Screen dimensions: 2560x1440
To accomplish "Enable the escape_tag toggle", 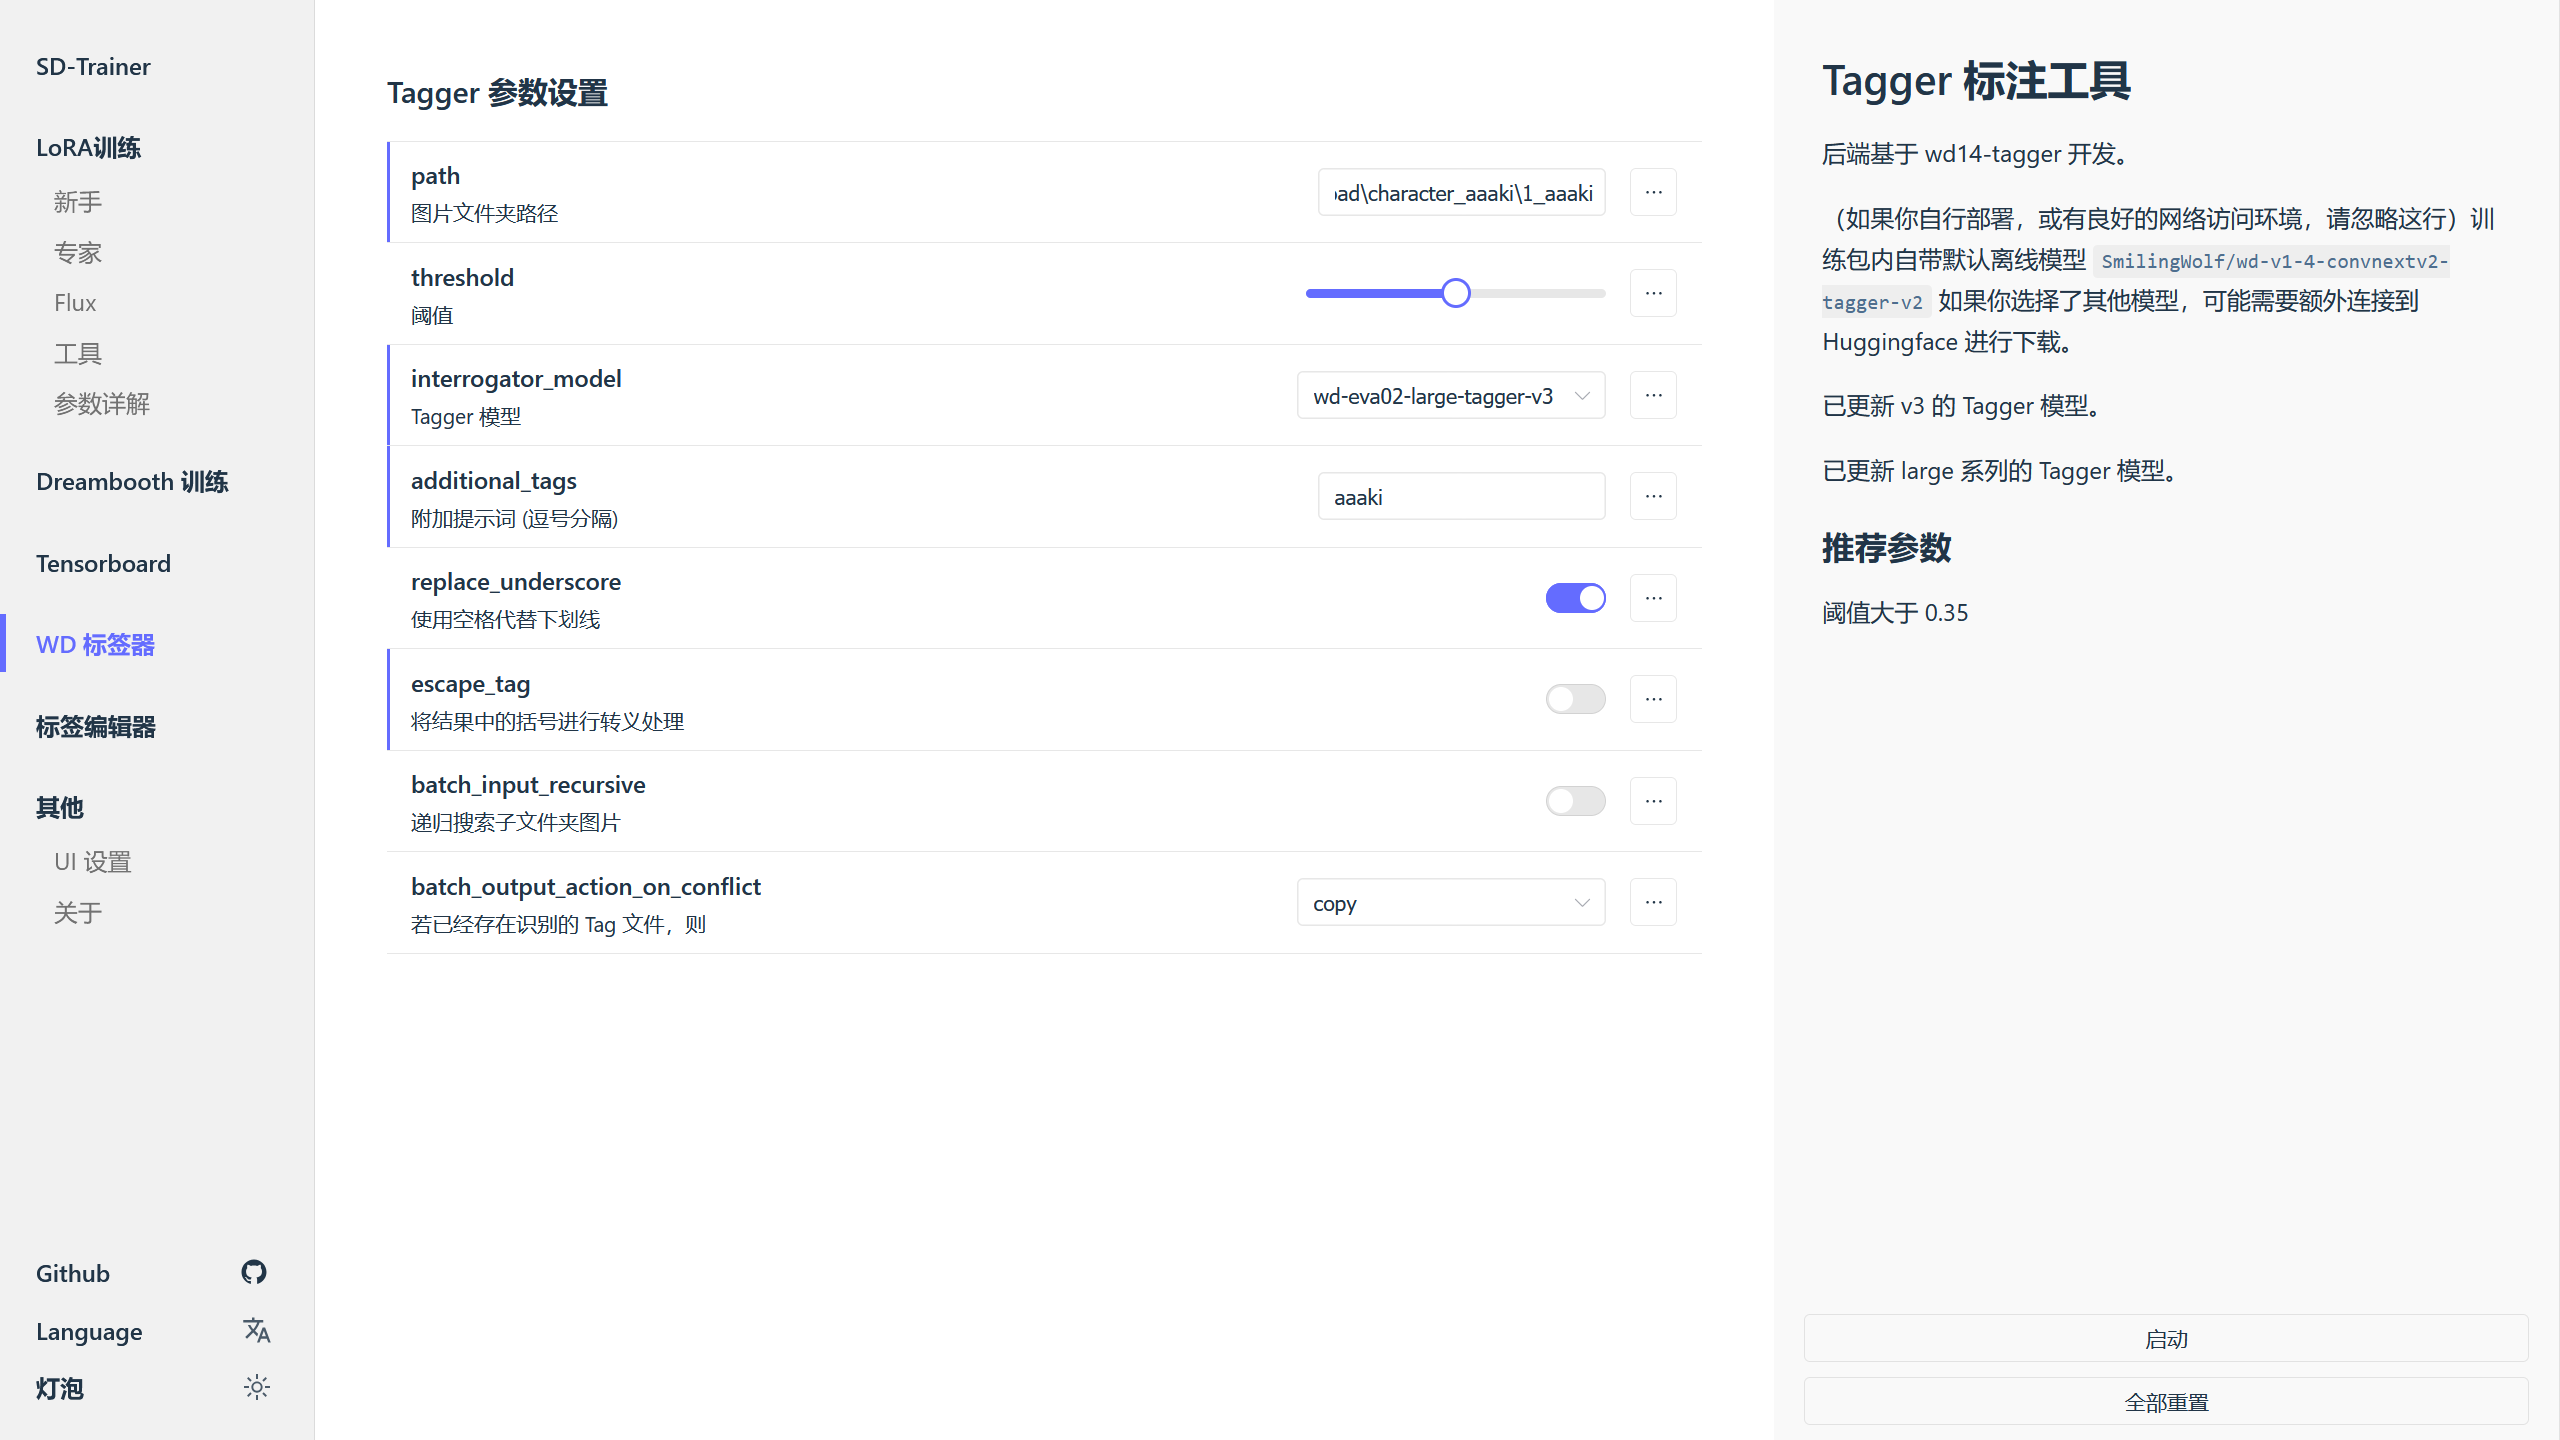I will pos(1575,699).
